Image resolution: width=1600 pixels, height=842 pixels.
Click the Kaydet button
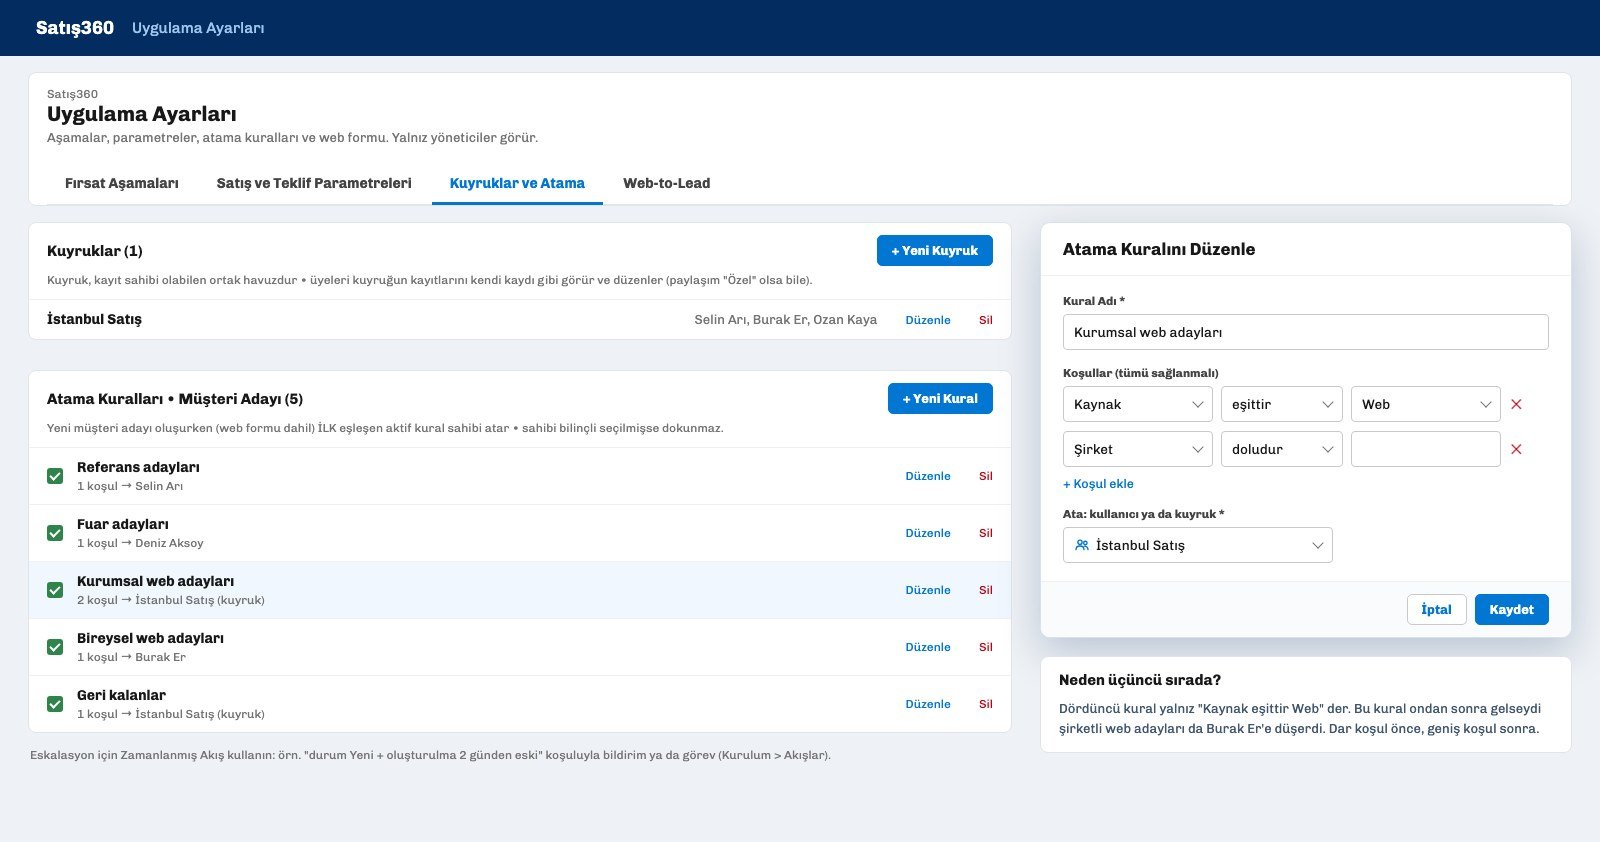1512,609
